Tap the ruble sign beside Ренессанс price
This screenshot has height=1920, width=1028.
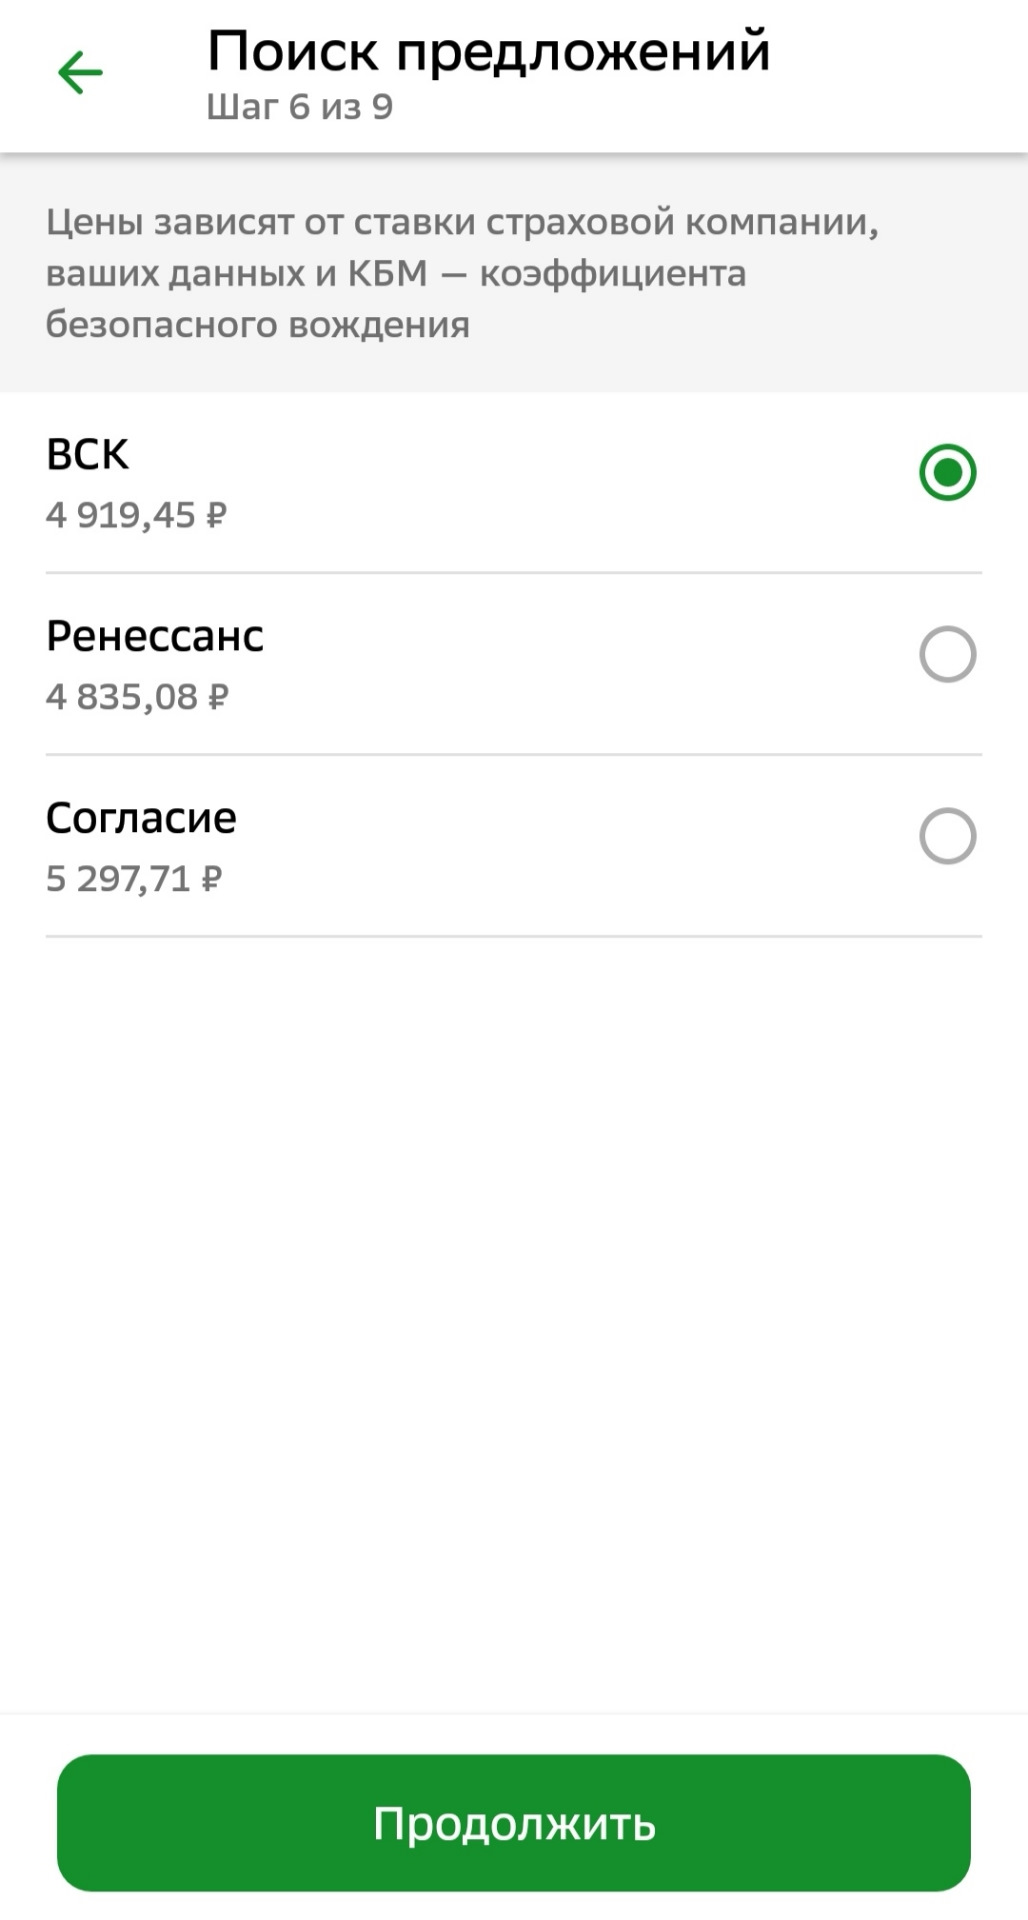coord(218,697)
